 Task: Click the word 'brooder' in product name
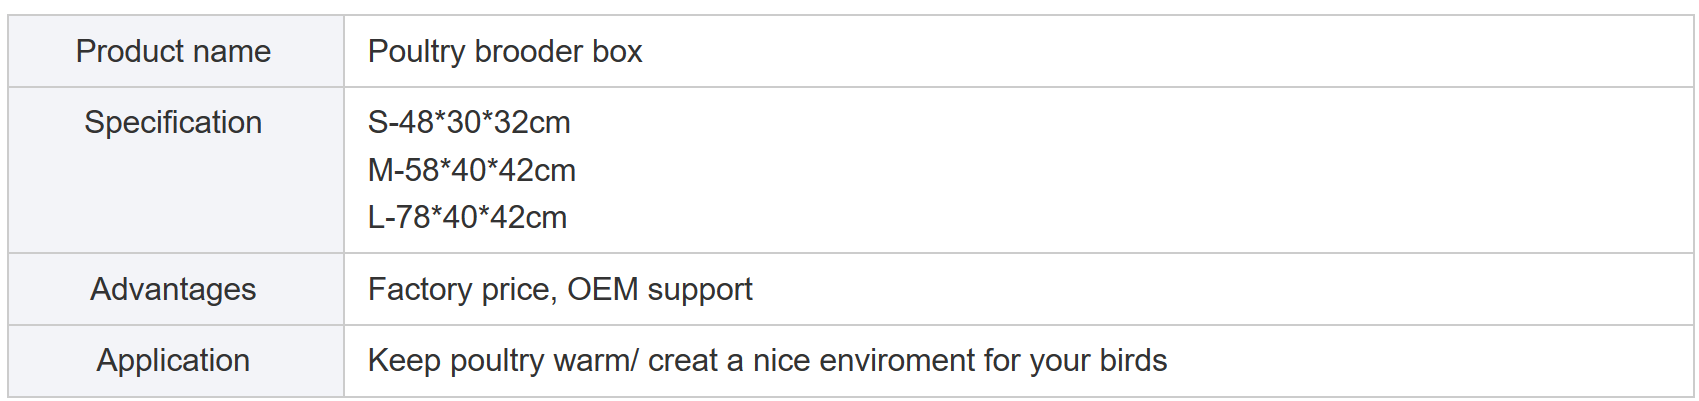click(529, 52)
